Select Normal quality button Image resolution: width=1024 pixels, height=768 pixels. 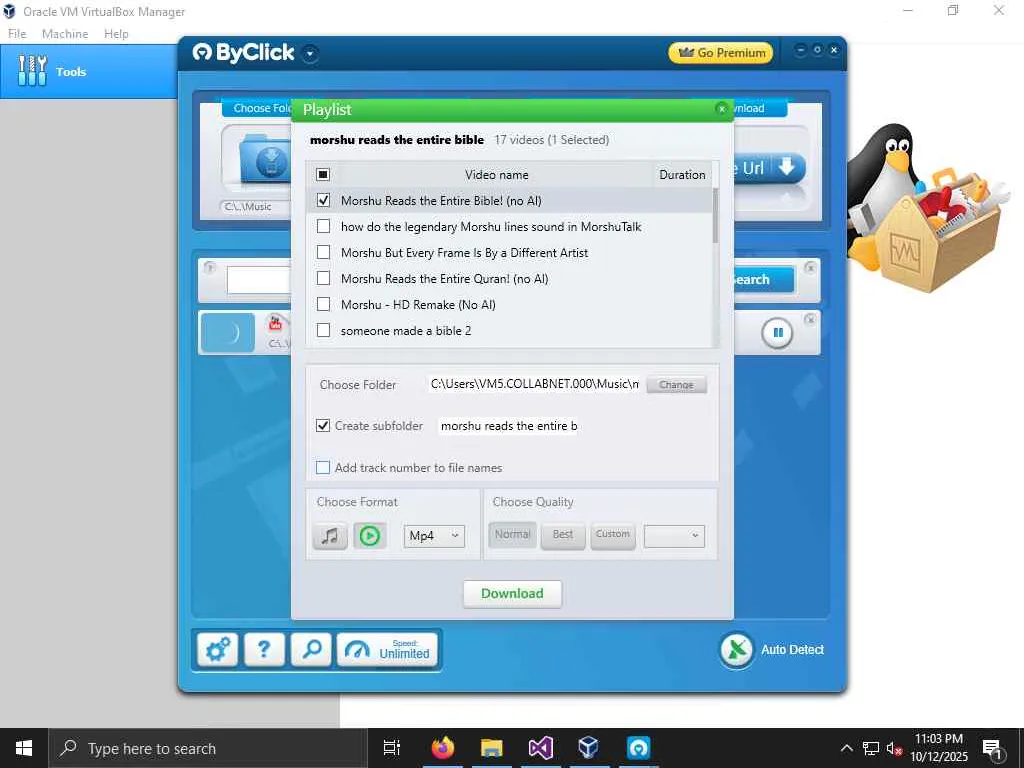[x=513, y=535]
